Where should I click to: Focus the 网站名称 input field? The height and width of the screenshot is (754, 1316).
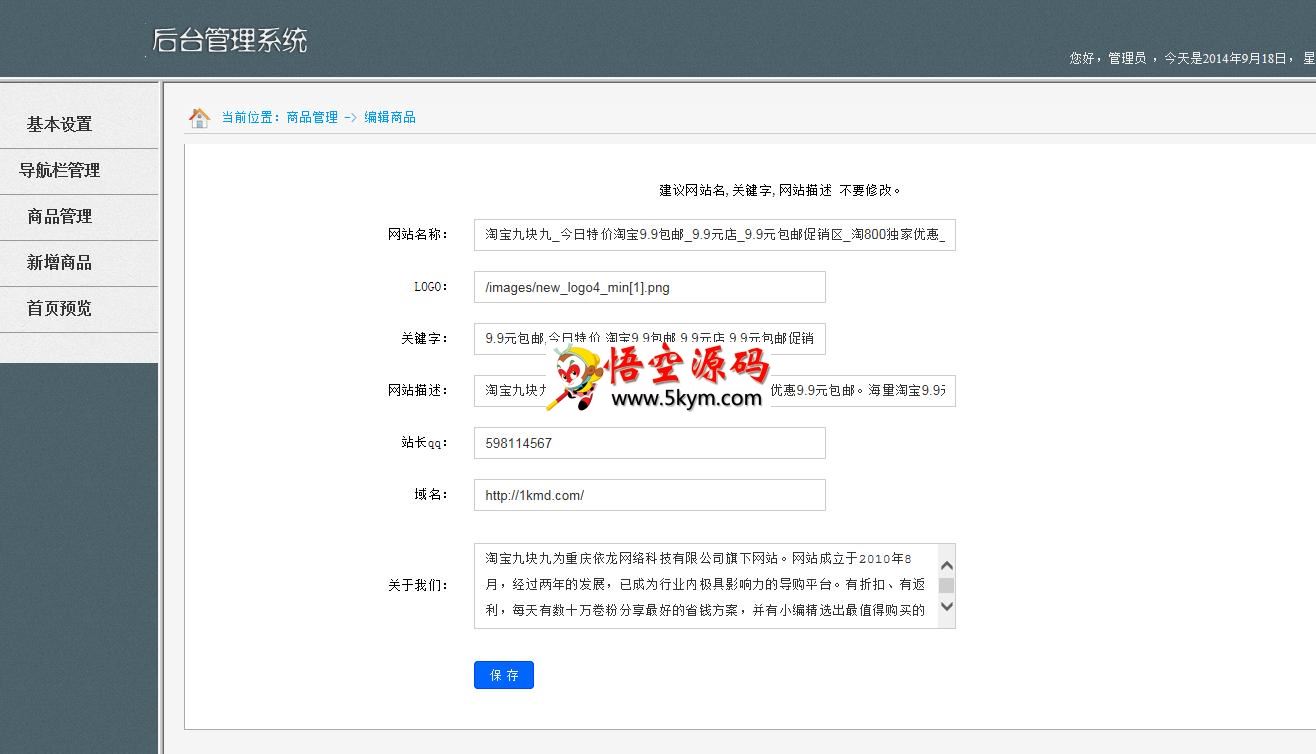pos(715,235)
